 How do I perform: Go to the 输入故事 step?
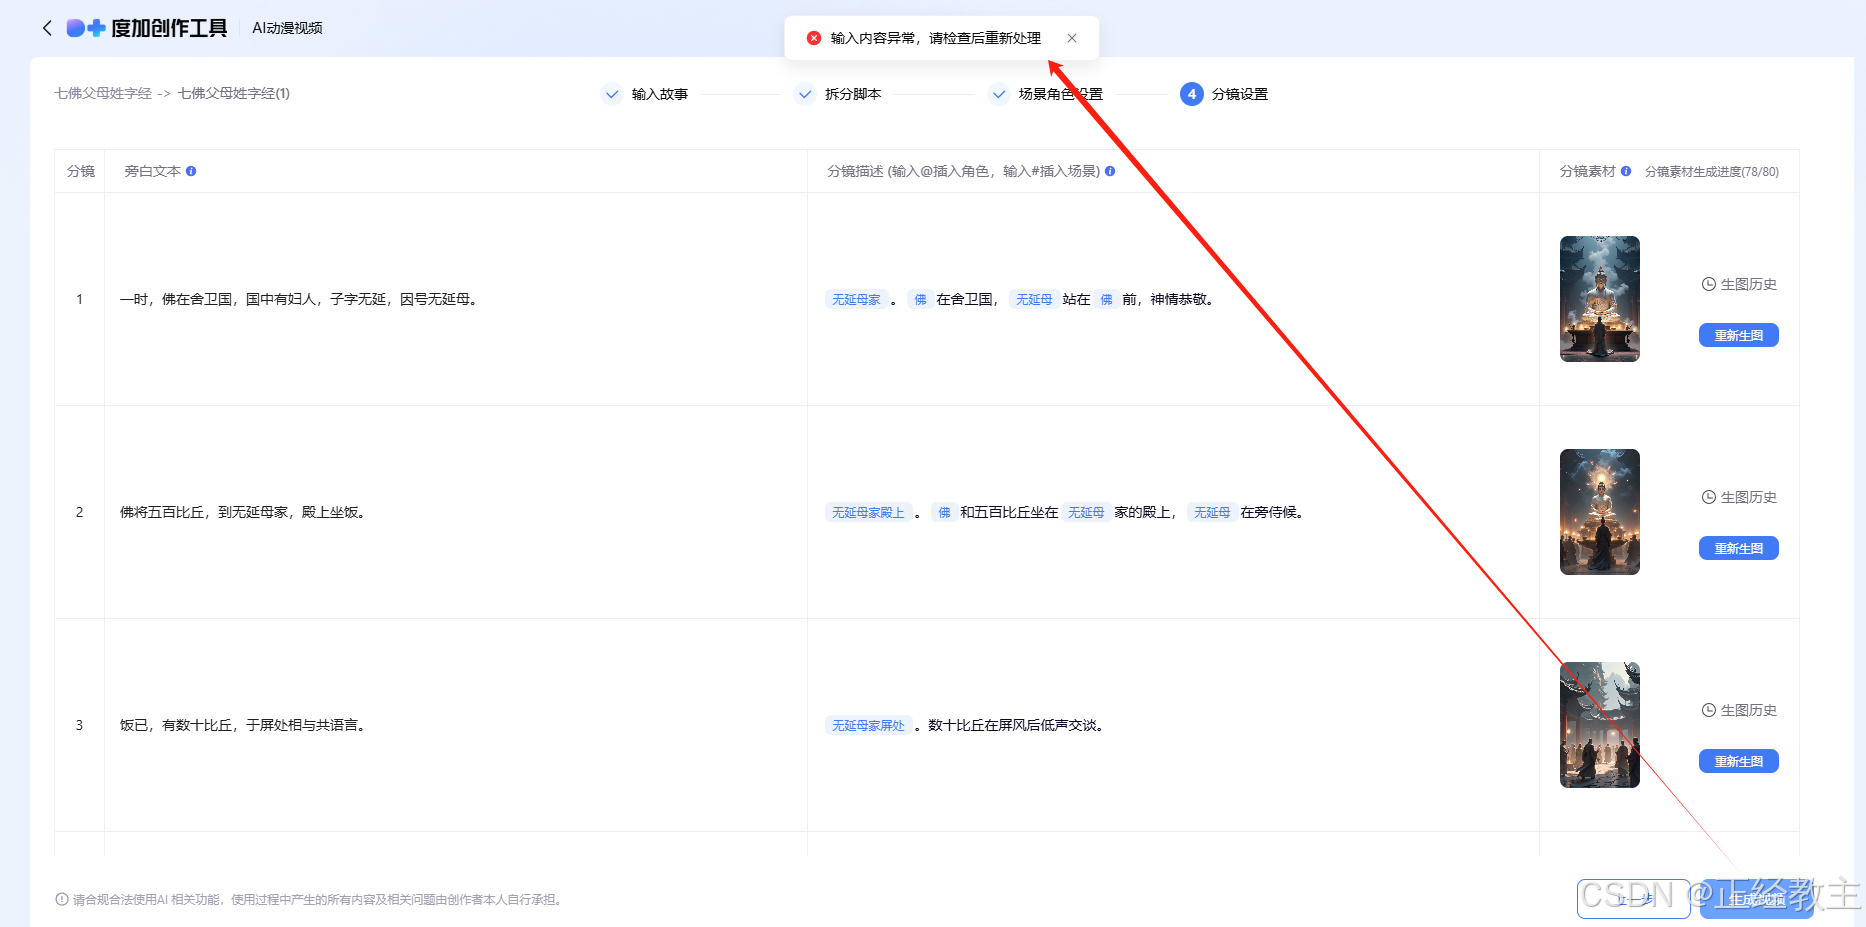click(660, 94)
